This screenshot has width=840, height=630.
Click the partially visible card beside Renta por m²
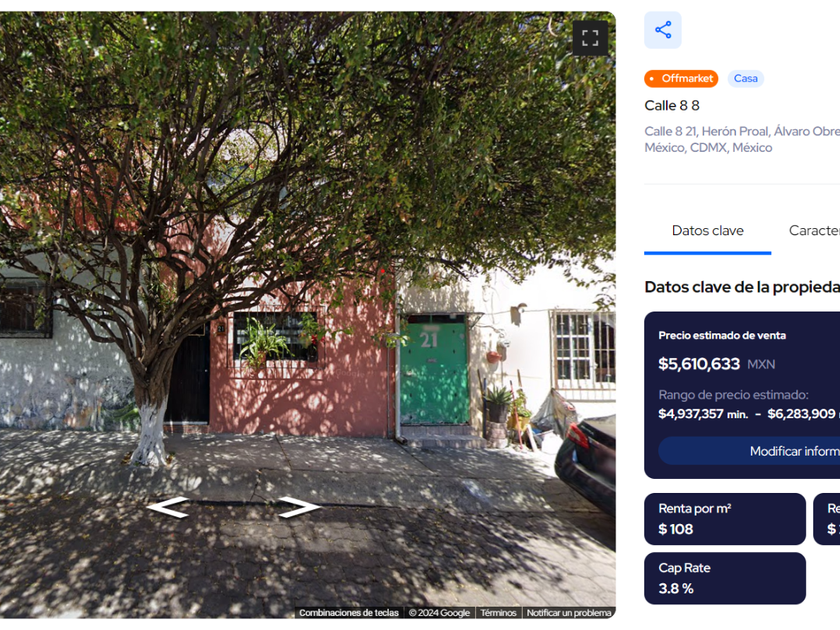pos(827,519)
